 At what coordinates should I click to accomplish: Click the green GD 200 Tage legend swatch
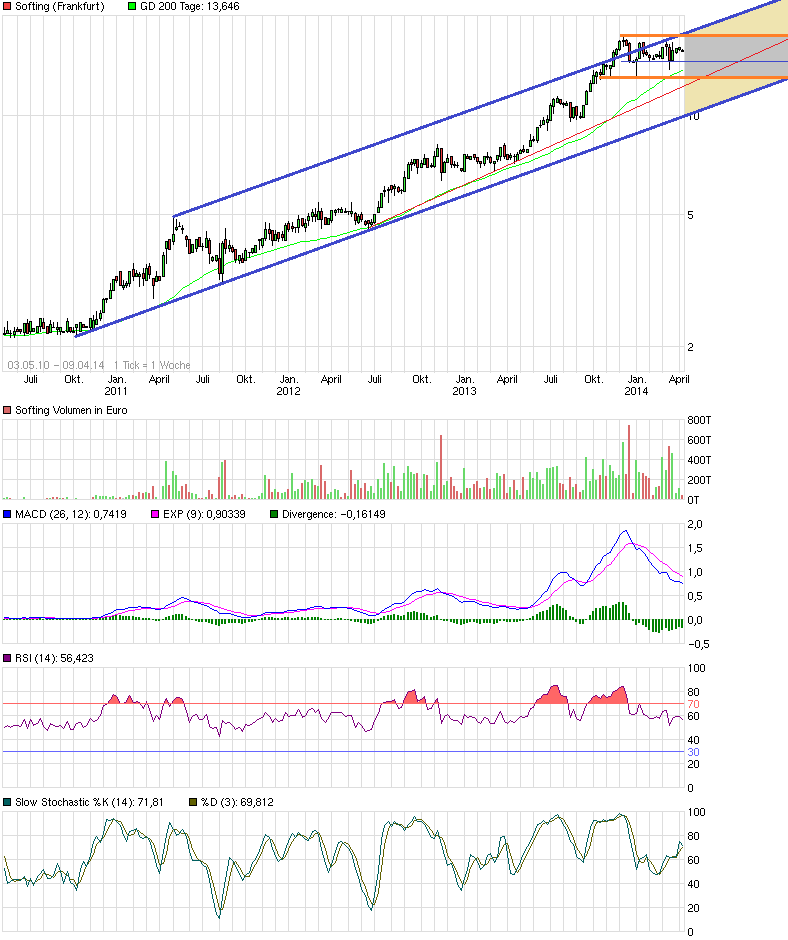pos(132,7)
